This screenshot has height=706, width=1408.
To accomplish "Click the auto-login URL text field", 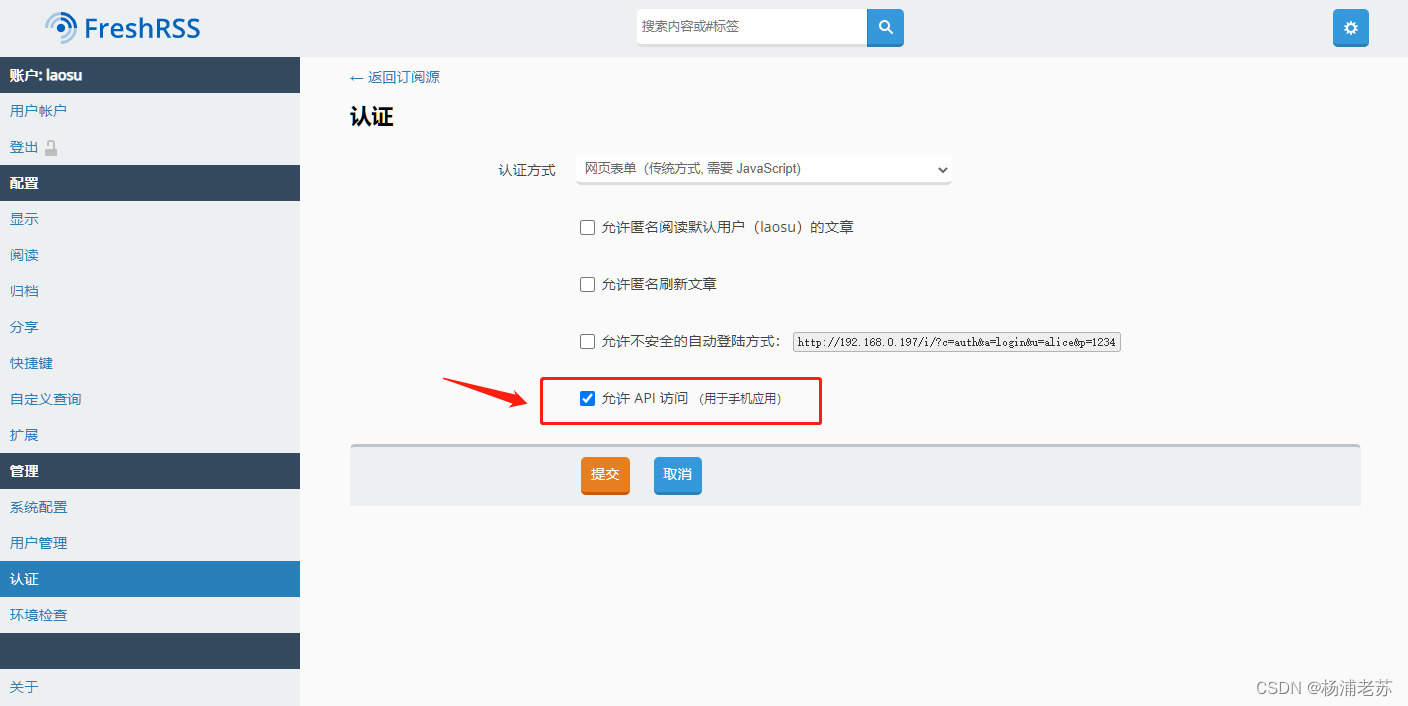I will click(956, 341).
